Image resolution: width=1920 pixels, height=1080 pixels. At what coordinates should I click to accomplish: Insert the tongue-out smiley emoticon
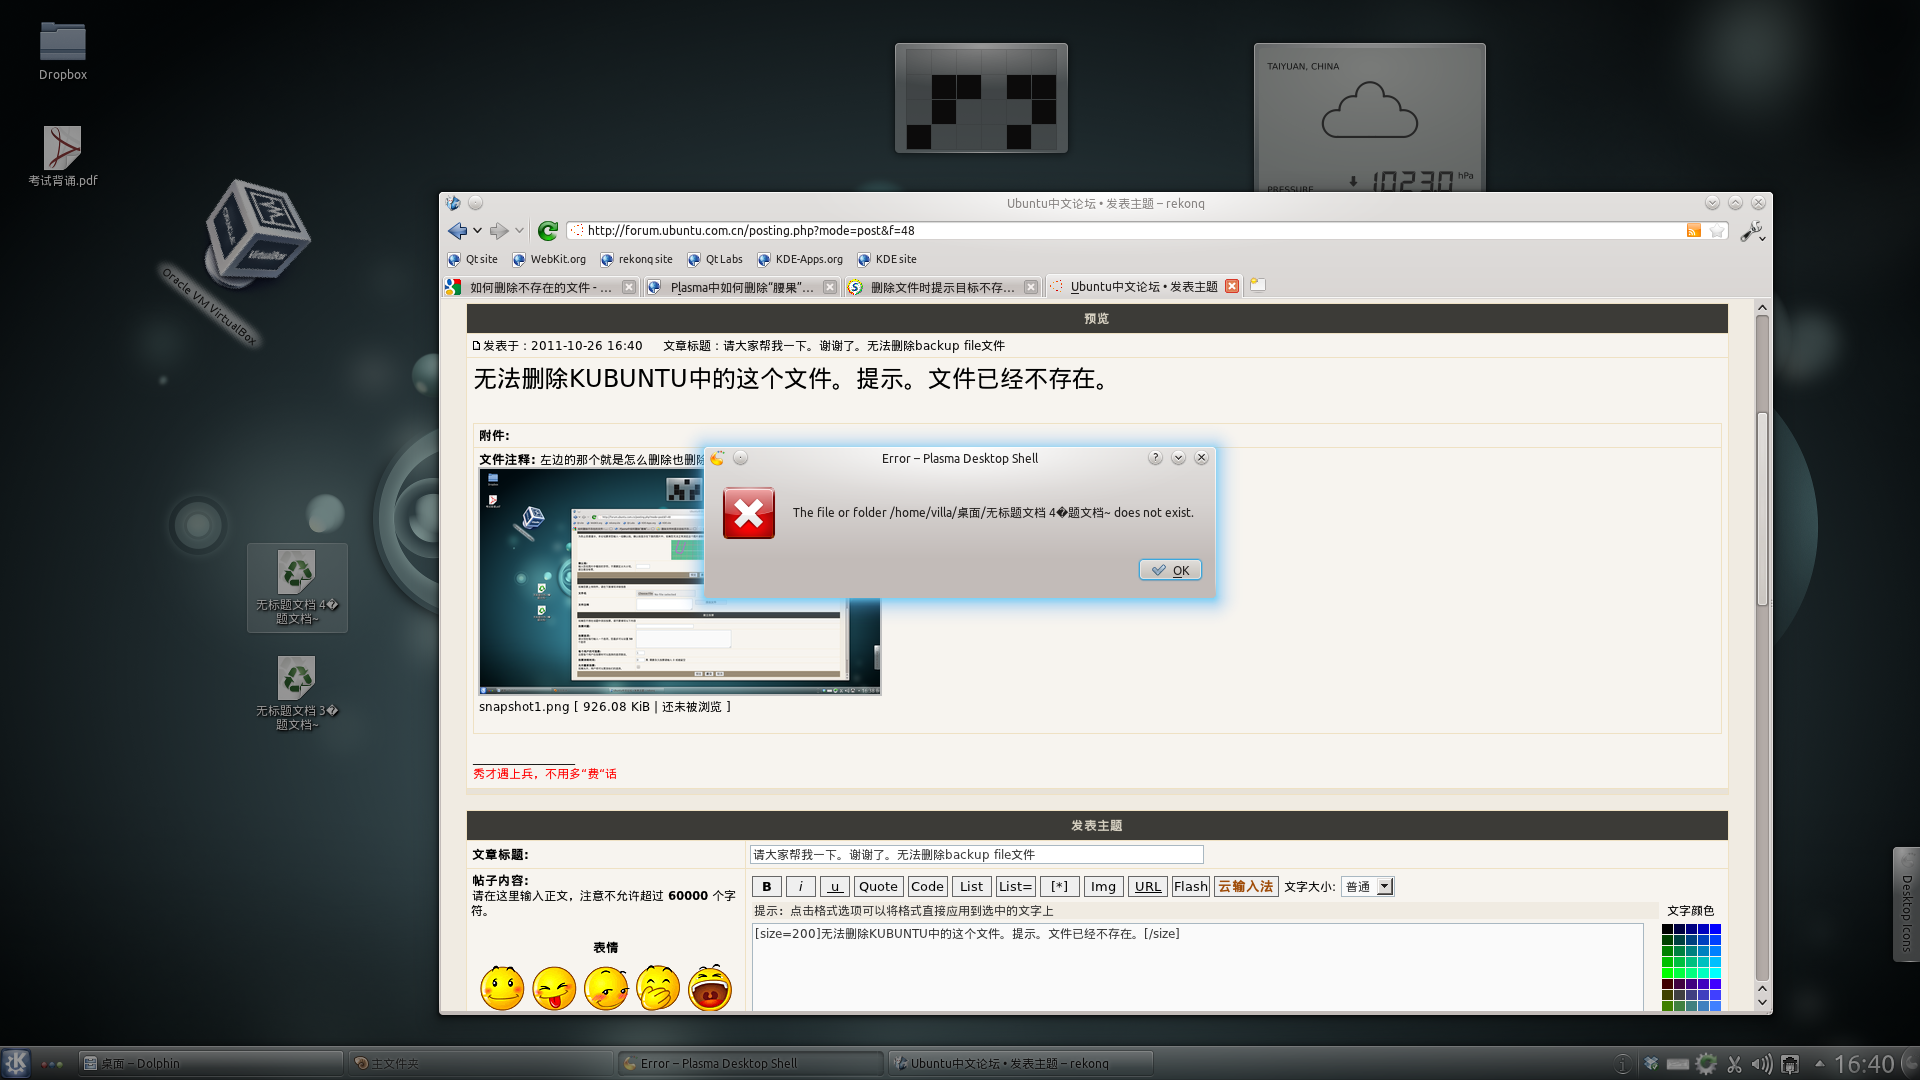coord(554,988)
